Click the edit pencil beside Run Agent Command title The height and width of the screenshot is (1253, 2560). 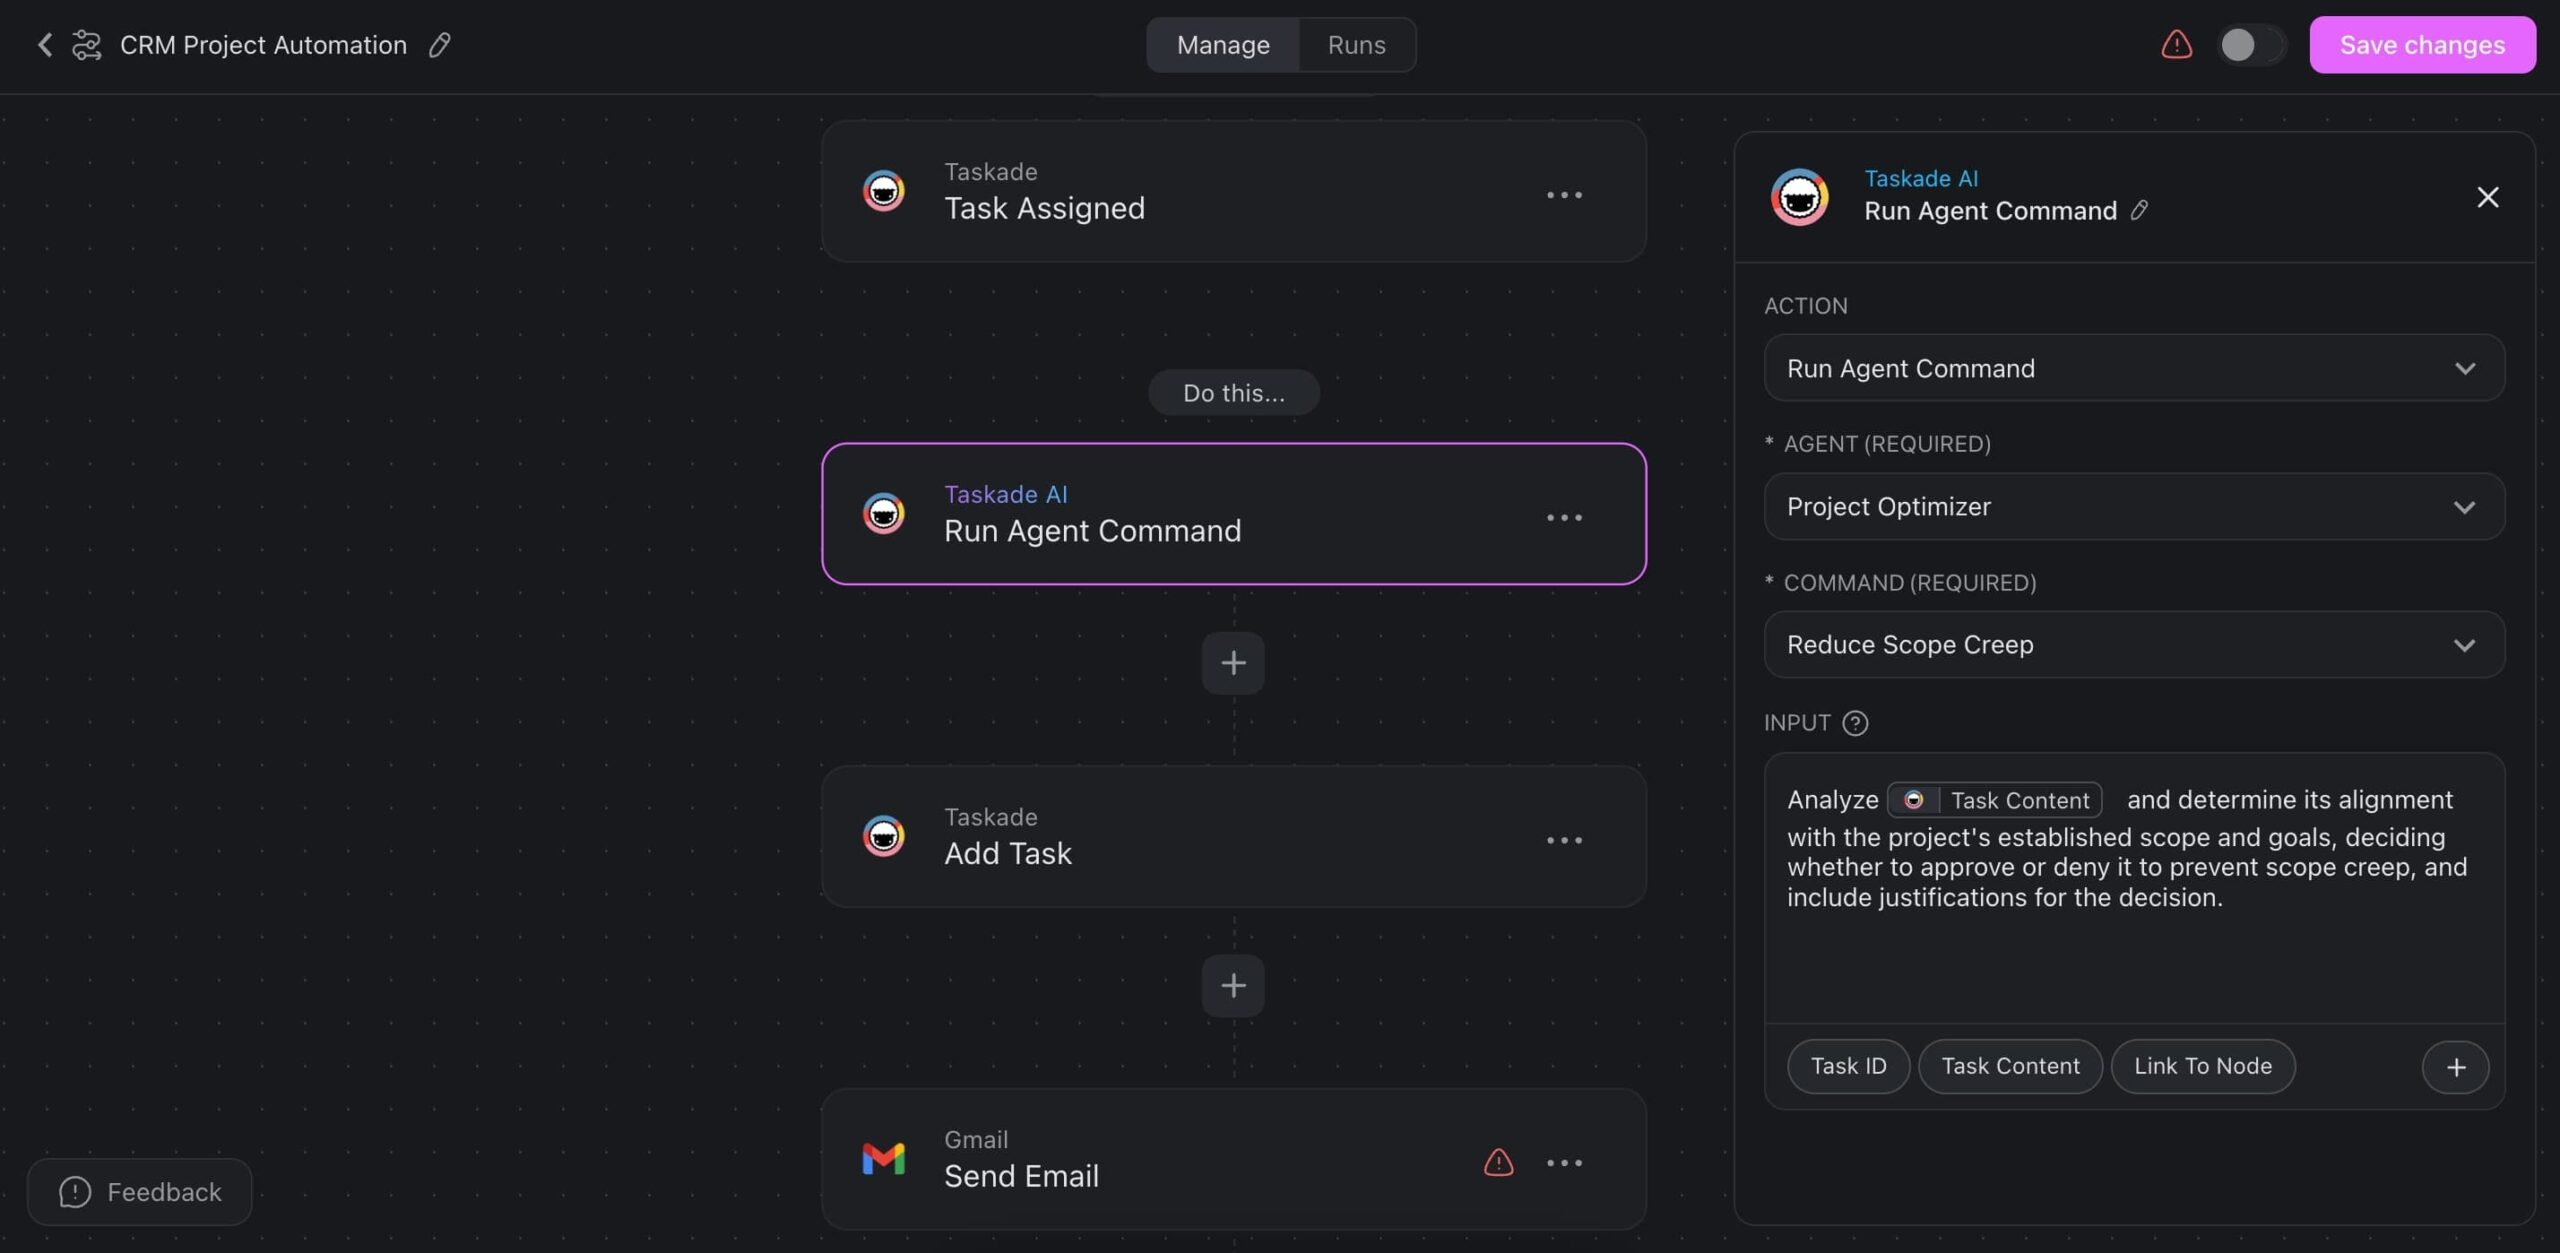[x=2140, y=210]
